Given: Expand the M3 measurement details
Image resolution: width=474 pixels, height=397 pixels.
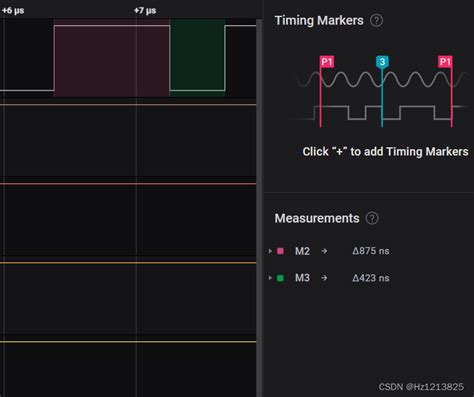Looking at the screenshot, I should pos(270,278).
